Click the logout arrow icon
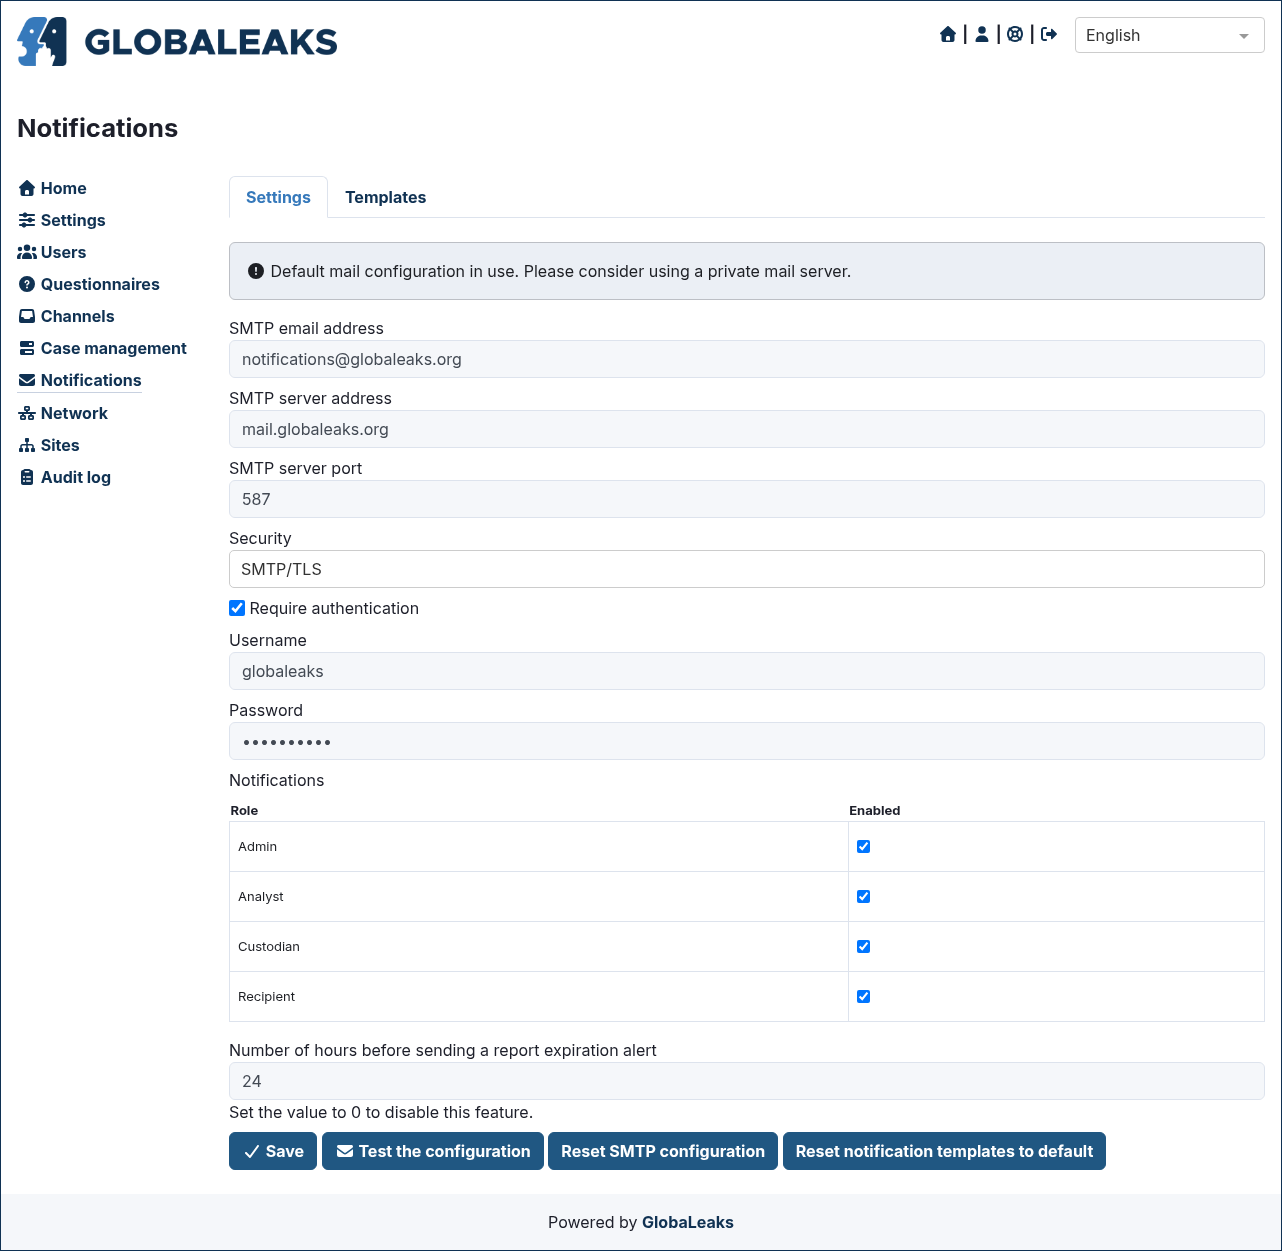 click(x=1049, y=35)
